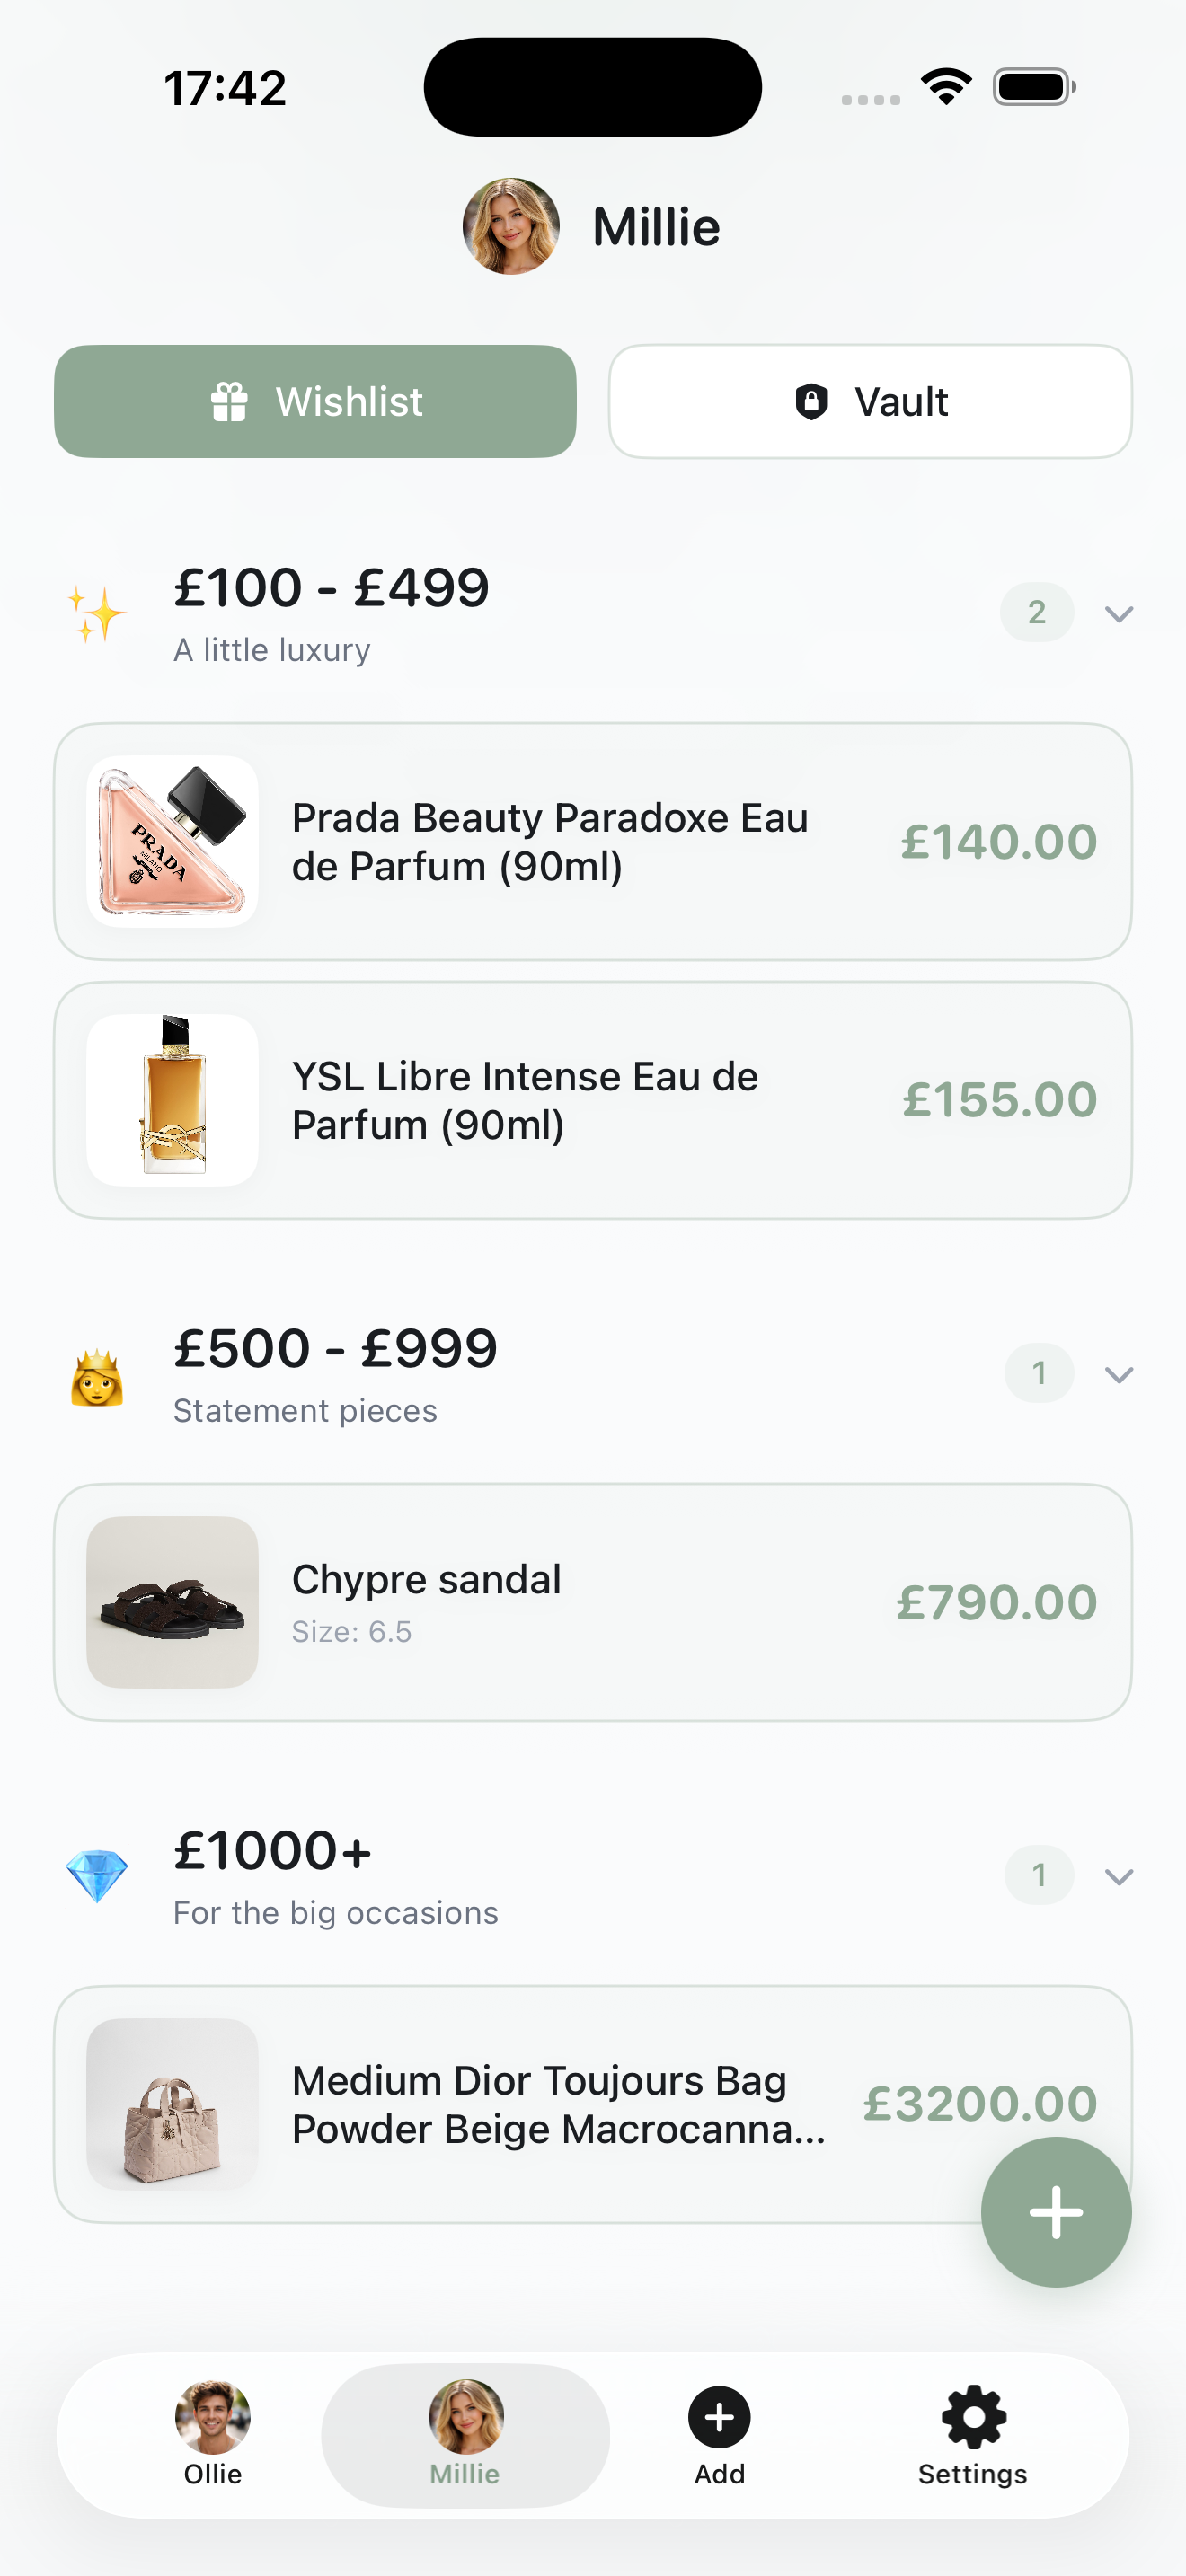Tap the princess emoji beside £500 - £999
This screenshot has height=2576, width=1186.
click(97, 1377)
